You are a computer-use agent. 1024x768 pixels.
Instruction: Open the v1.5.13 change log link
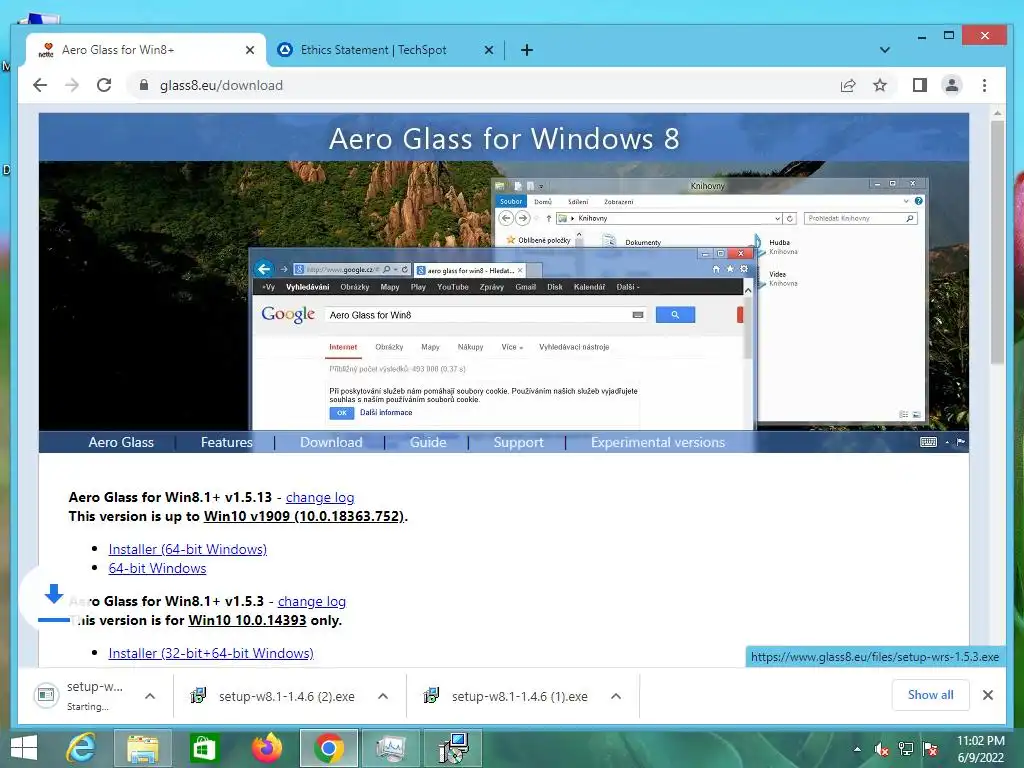(x=320, y=497)
